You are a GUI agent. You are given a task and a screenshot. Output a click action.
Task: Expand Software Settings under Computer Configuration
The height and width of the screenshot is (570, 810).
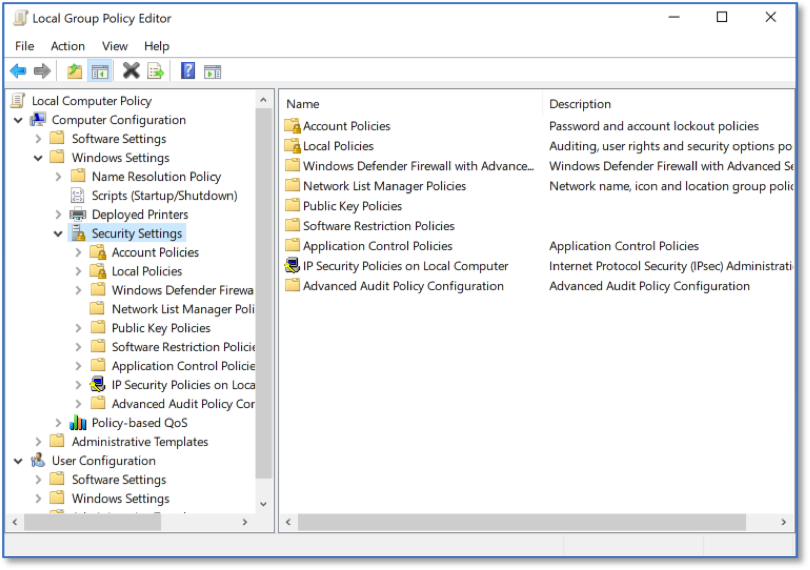pyautogui.click(x=38, y=138)
